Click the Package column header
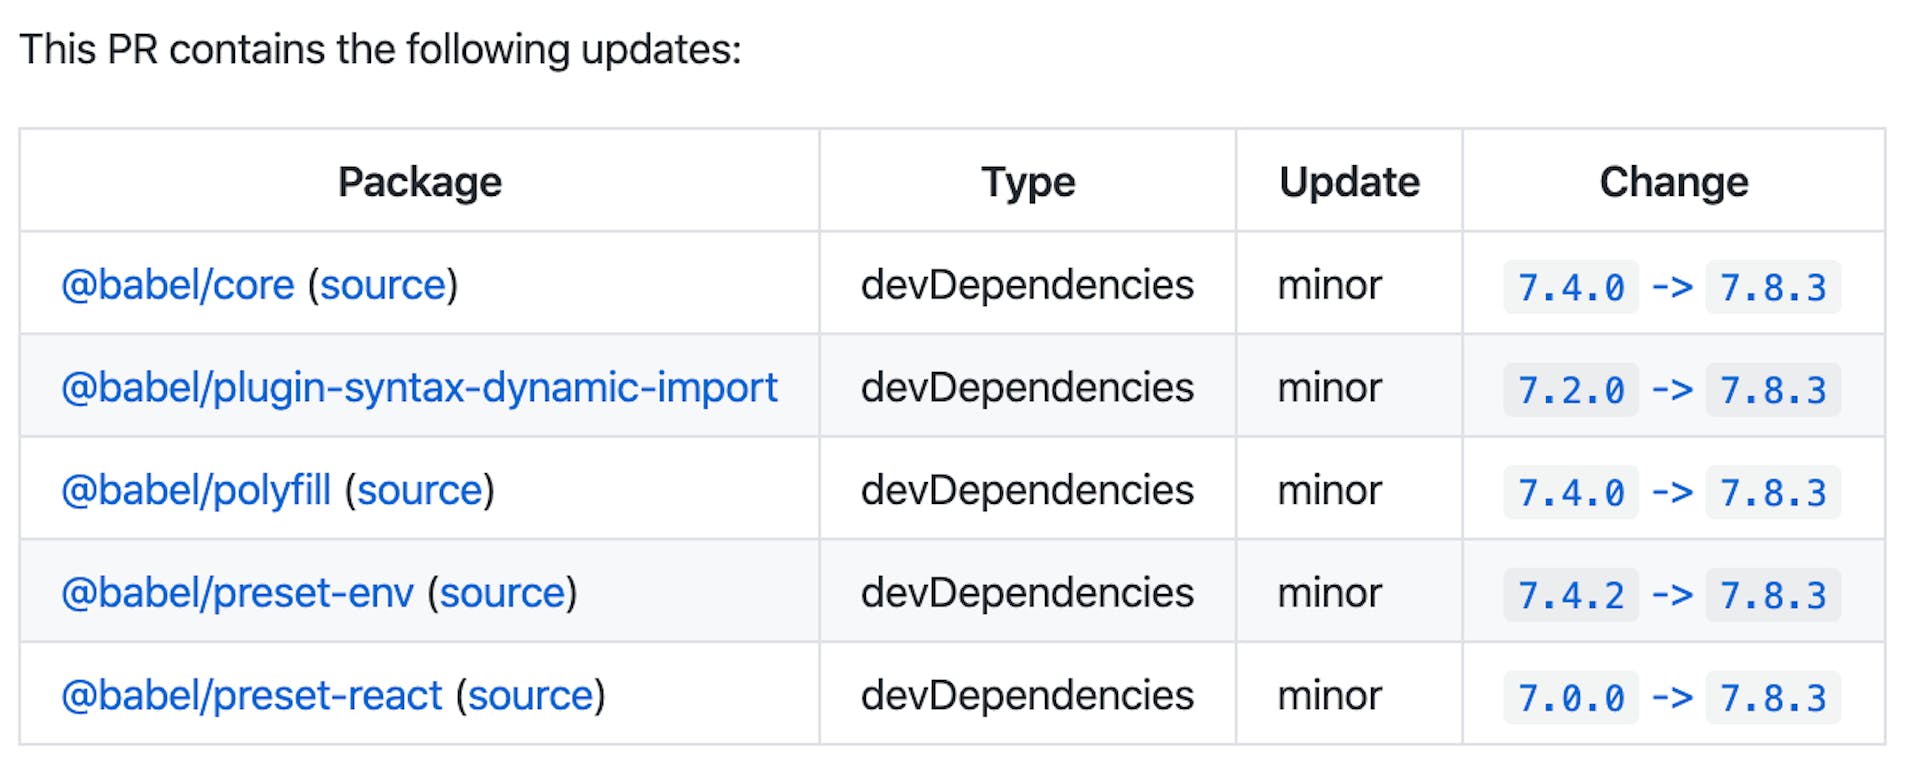1920x767 pixels. (419, 182)
